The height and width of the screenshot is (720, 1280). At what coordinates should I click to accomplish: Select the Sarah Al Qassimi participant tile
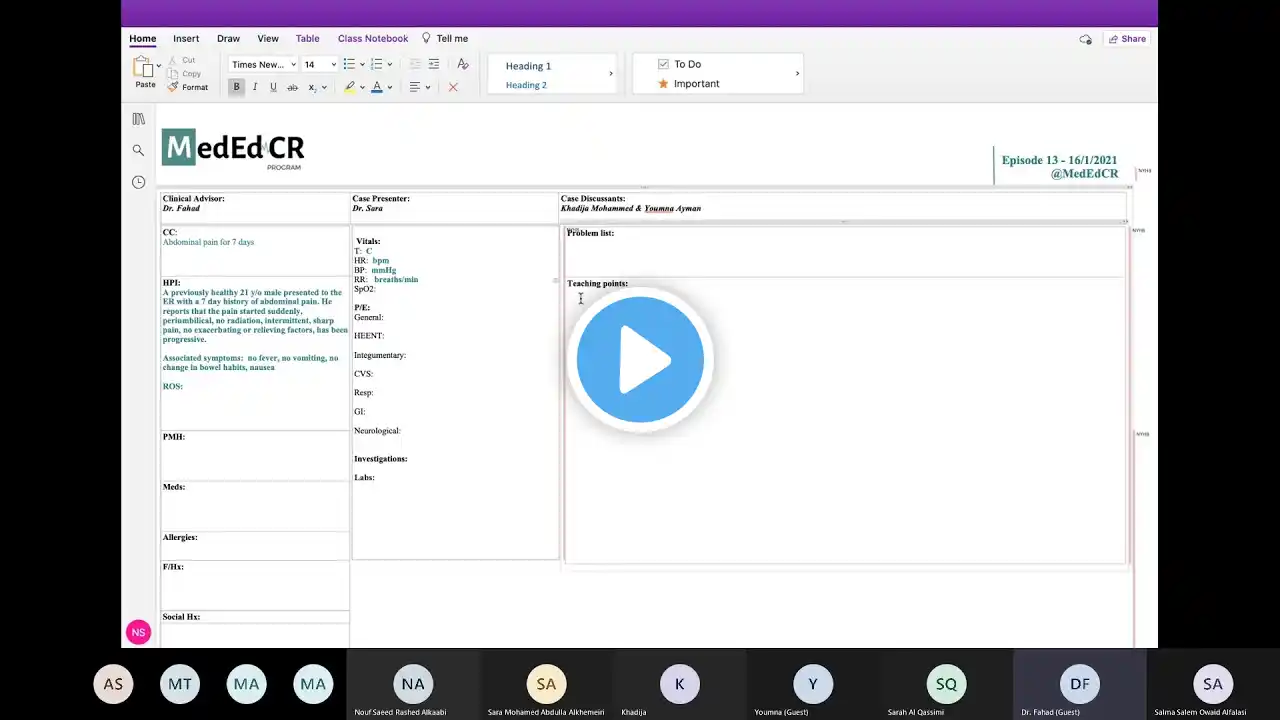click(946, 684)
